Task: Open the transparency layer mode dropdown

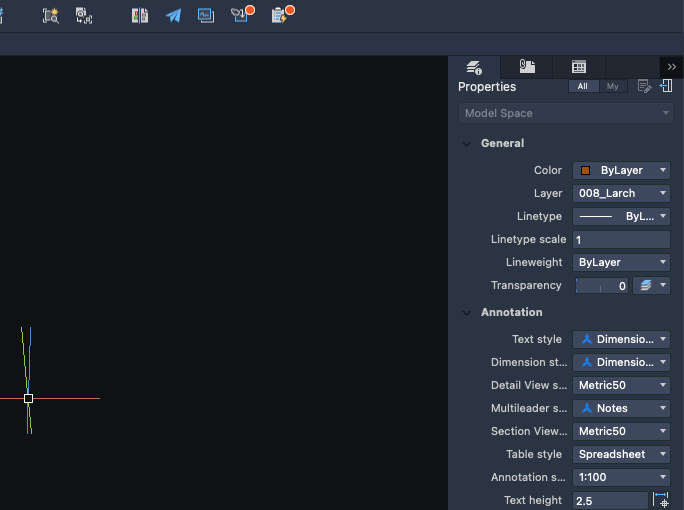Action: pyautogui.click(x=651, y=285)
